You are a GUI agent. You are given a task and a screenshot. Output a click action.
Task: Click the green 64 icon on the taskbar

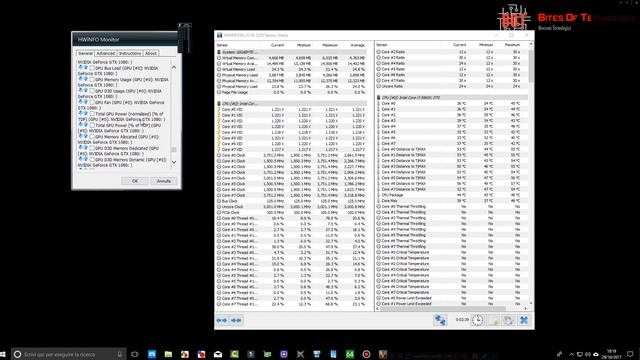click(350, 354)
